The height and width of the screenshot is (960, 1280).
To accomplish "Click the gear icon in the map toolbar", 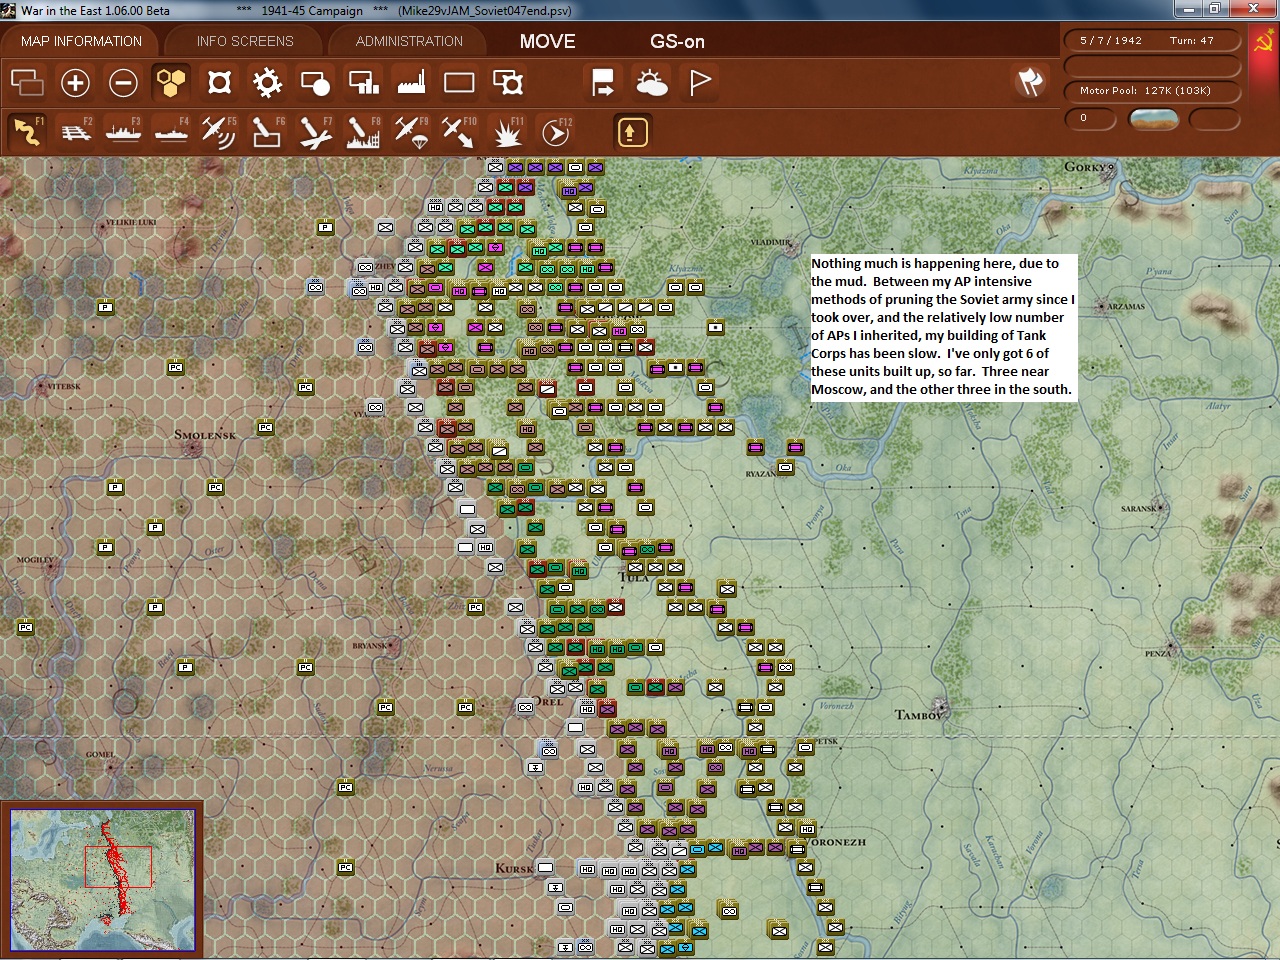I will coord(267,82).
